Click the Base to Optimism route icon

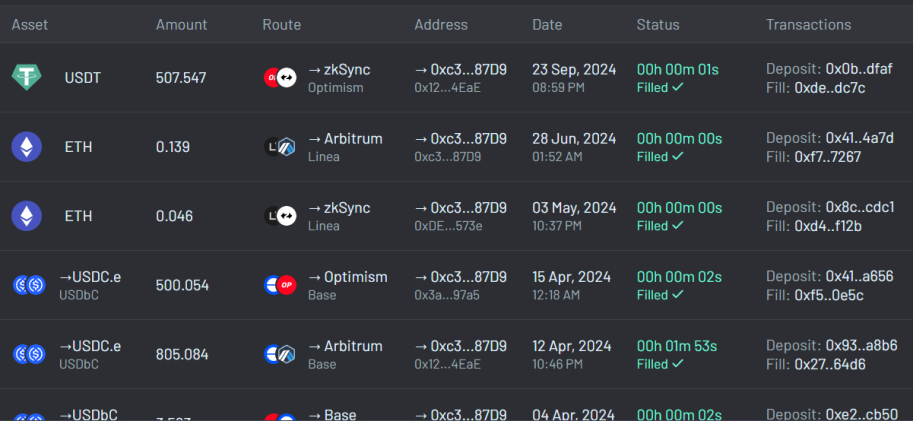[x=280, y=285]
